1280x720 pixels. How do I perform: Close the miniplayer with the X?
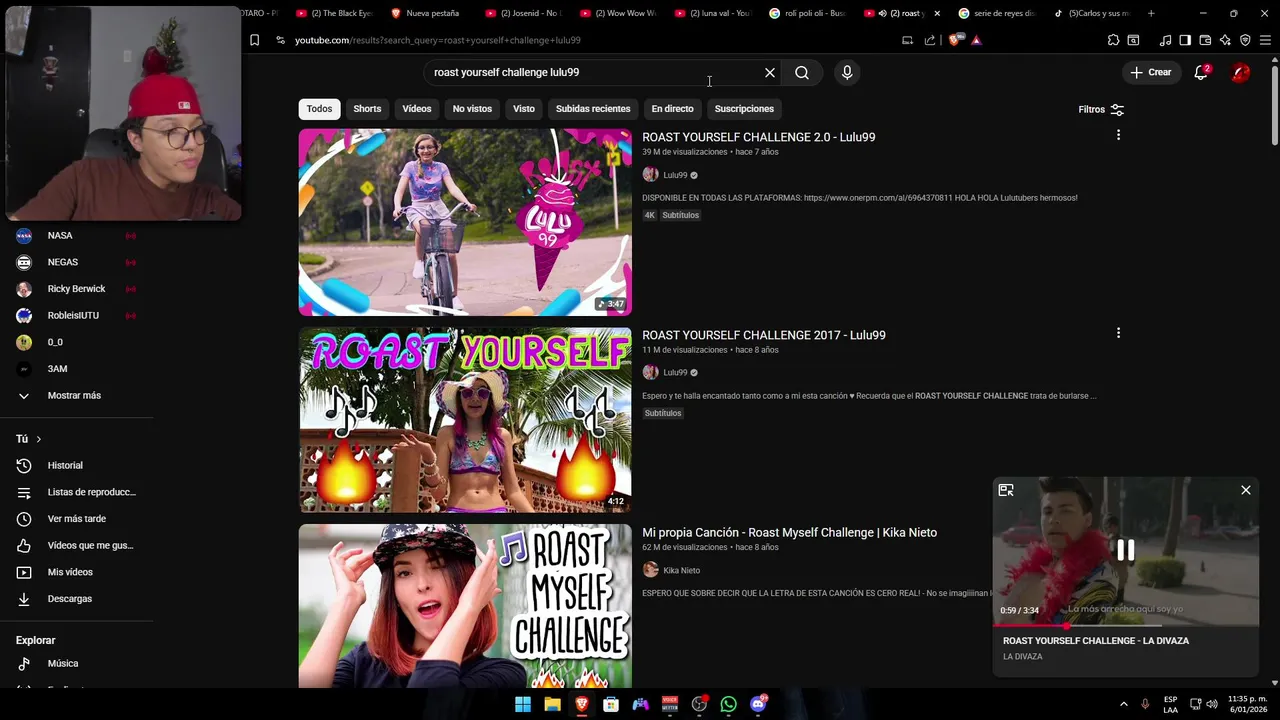pyautogui.click(x=1245, y=490)
